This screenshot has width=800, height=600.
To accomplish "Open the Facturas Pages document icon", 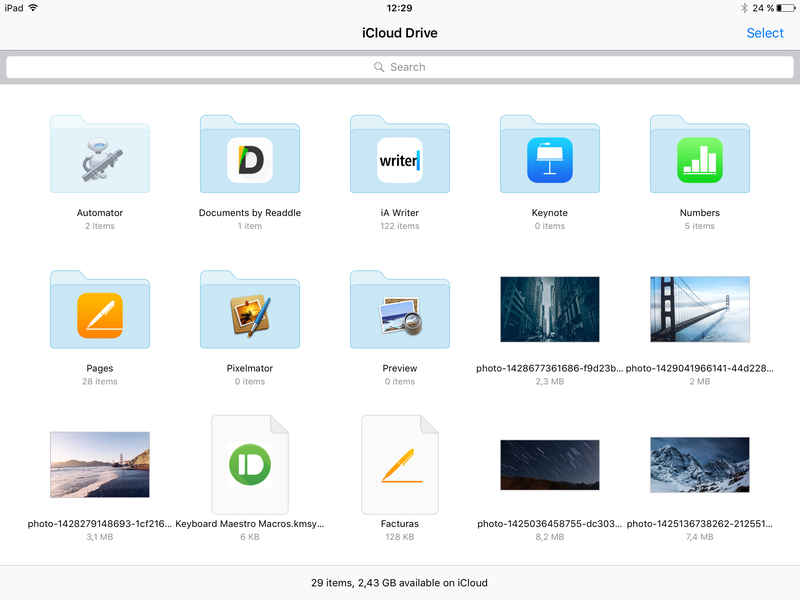I will tap(400, 465).
